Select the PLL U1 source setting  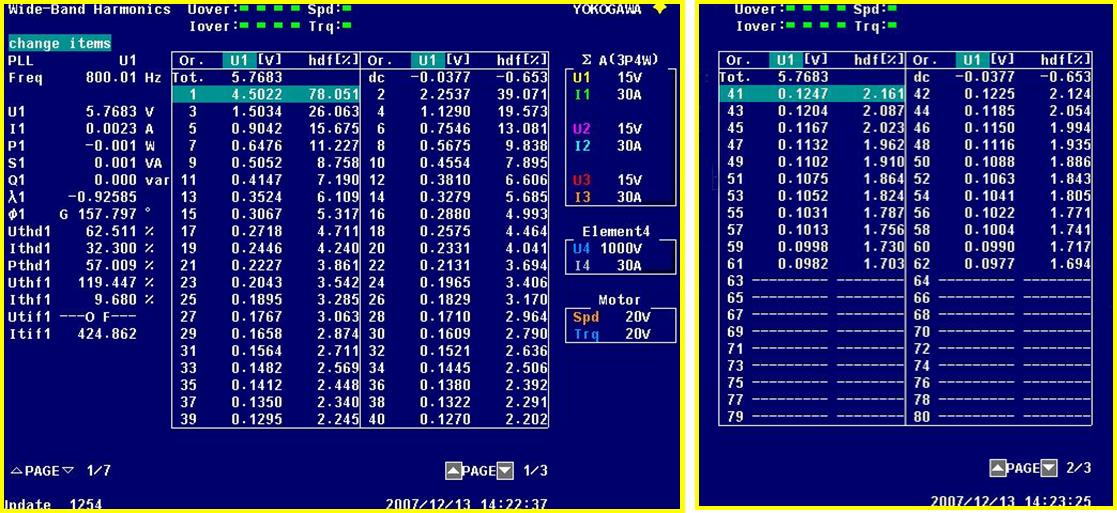[x=72, y=61]
